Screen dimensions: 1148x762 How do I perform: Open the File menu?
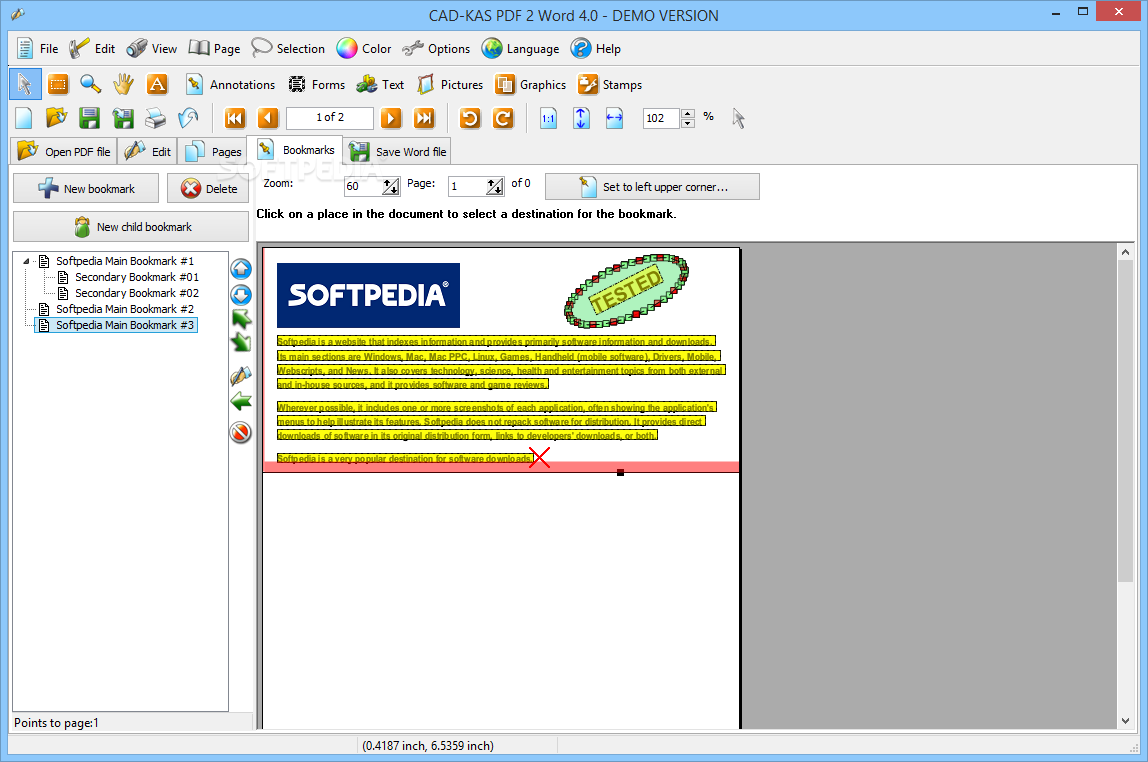37,49
